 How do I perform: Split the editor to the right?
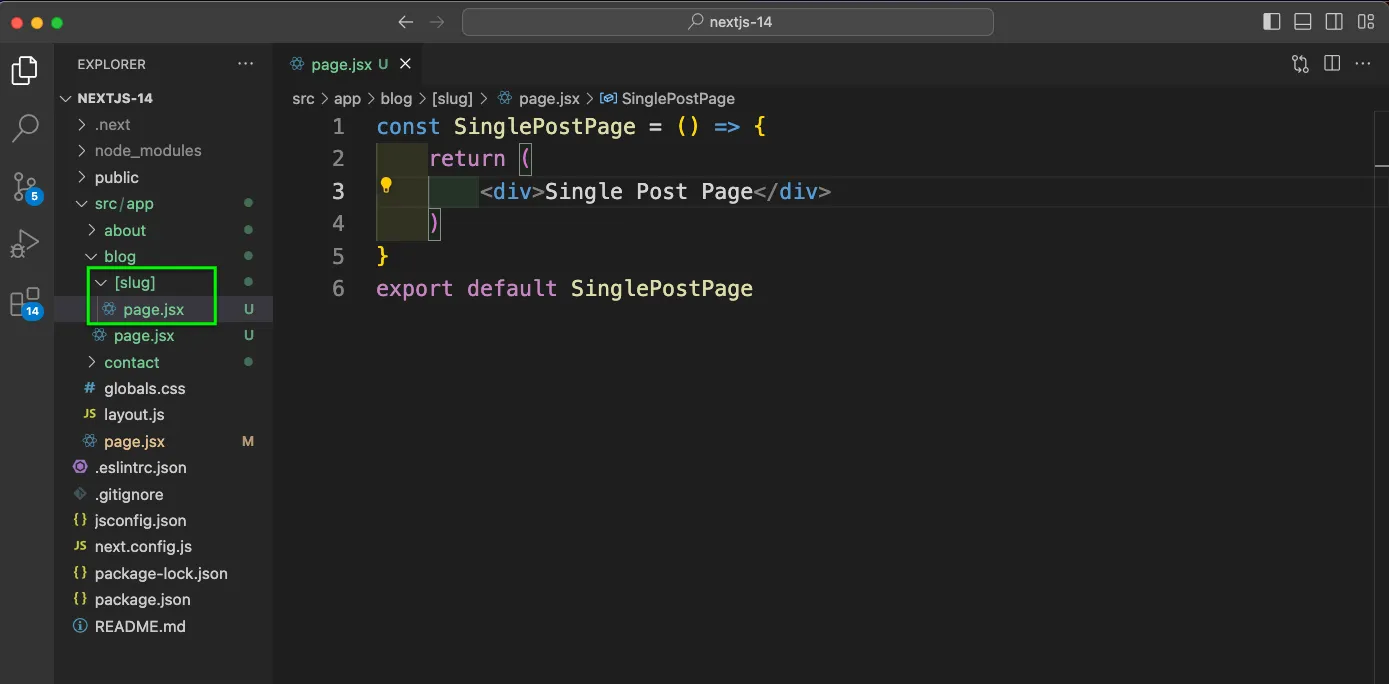tap(1332, 64)
